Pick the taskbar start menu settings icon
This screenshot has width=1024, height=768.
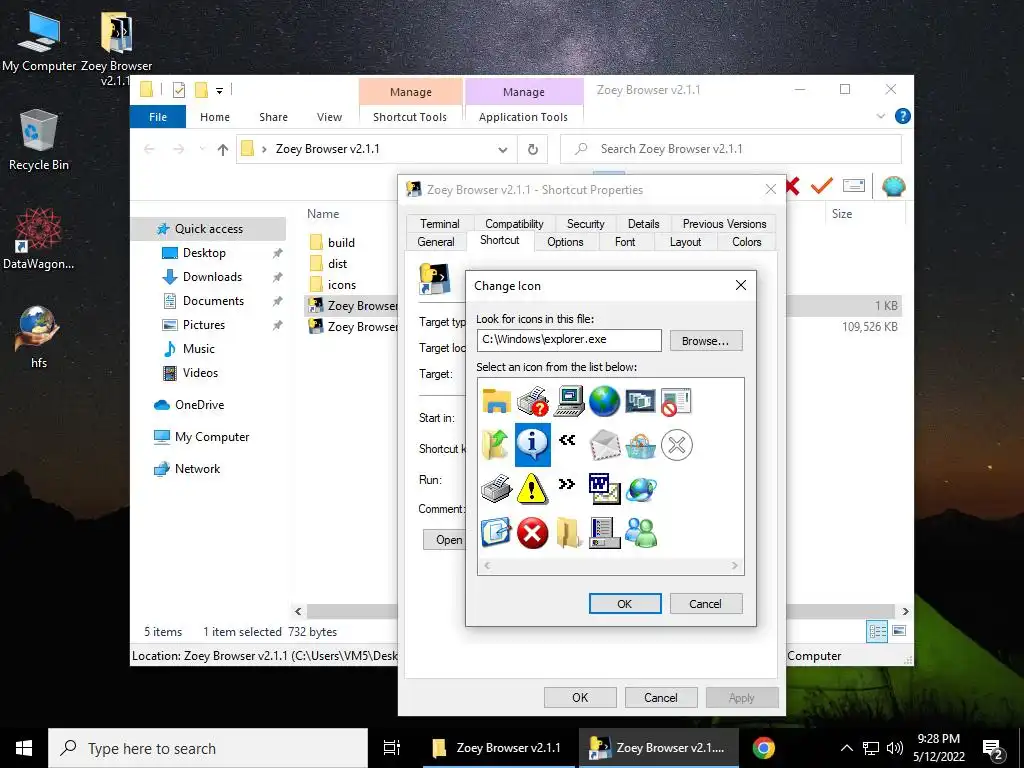pyautogui.click(x=604, y=532)
